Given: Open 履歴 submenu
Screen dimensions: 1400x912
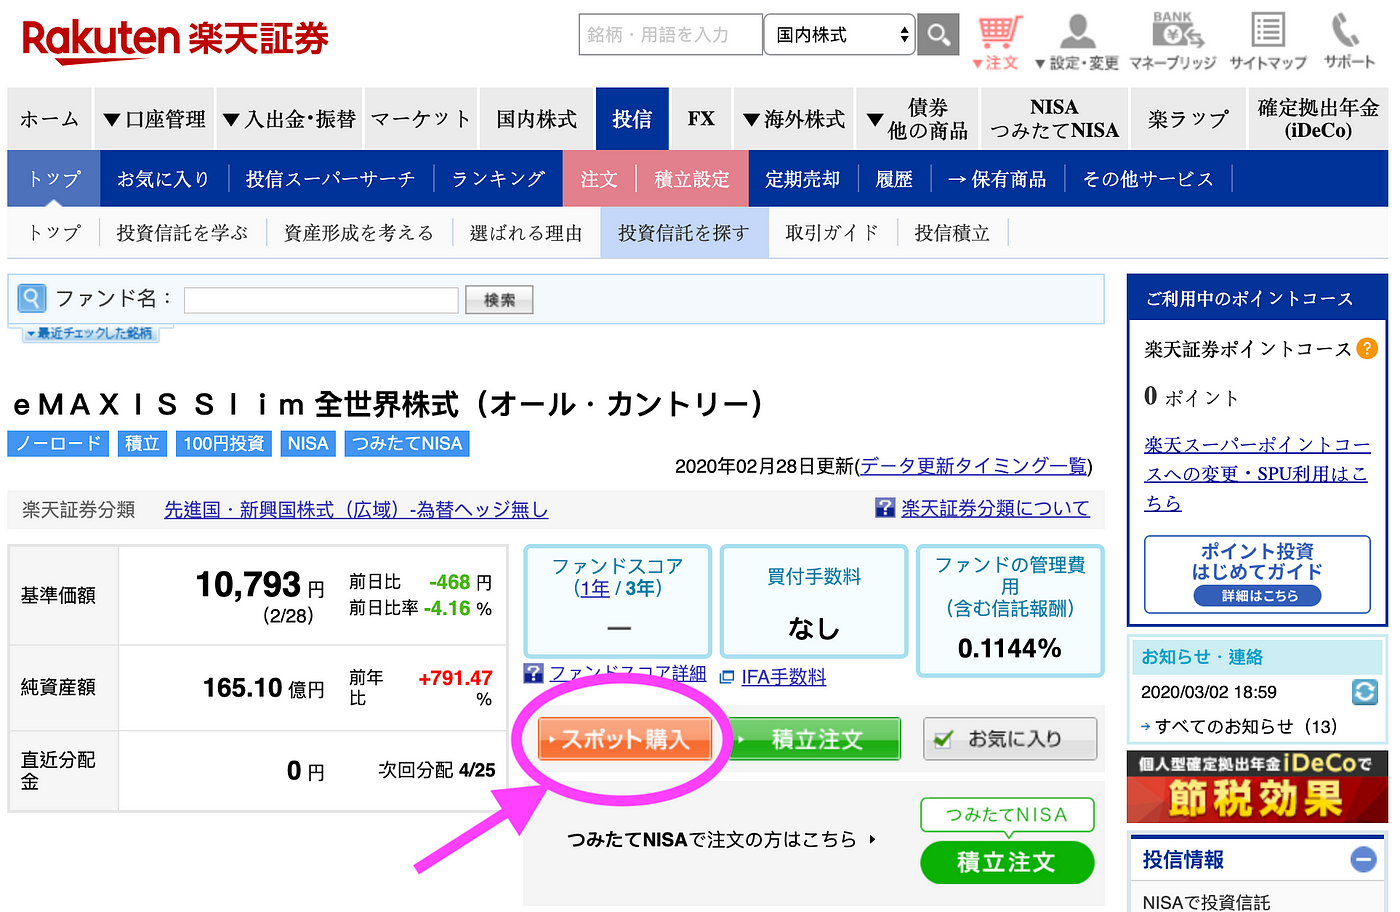Looking at the screenshot, I should [894, 179].
